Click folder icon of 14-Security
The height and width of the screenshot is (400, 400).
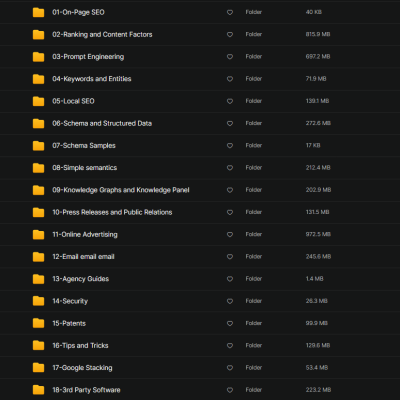[x=38, y=301]
